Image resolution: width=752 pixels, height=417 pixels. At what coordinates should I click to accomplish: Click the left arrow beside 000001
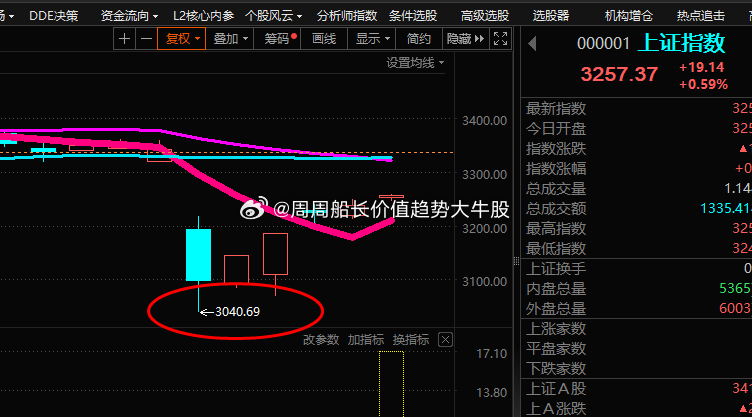pyautogui.click(x=532, y=44)
